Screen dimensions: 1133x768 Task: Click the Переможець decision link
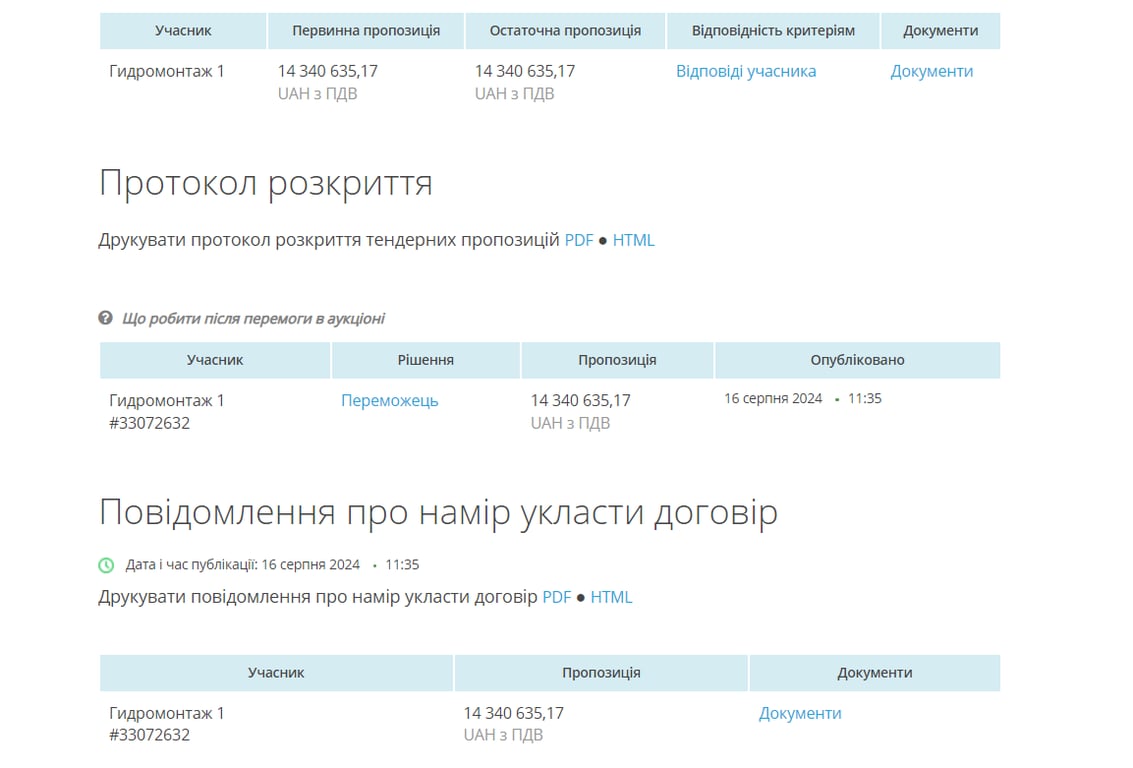point(389,399)
